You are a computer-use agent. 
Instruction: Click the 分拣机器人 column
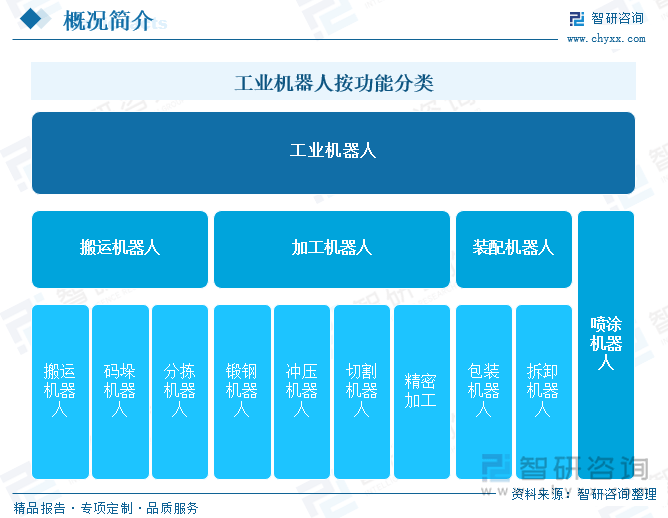[180, 392]
